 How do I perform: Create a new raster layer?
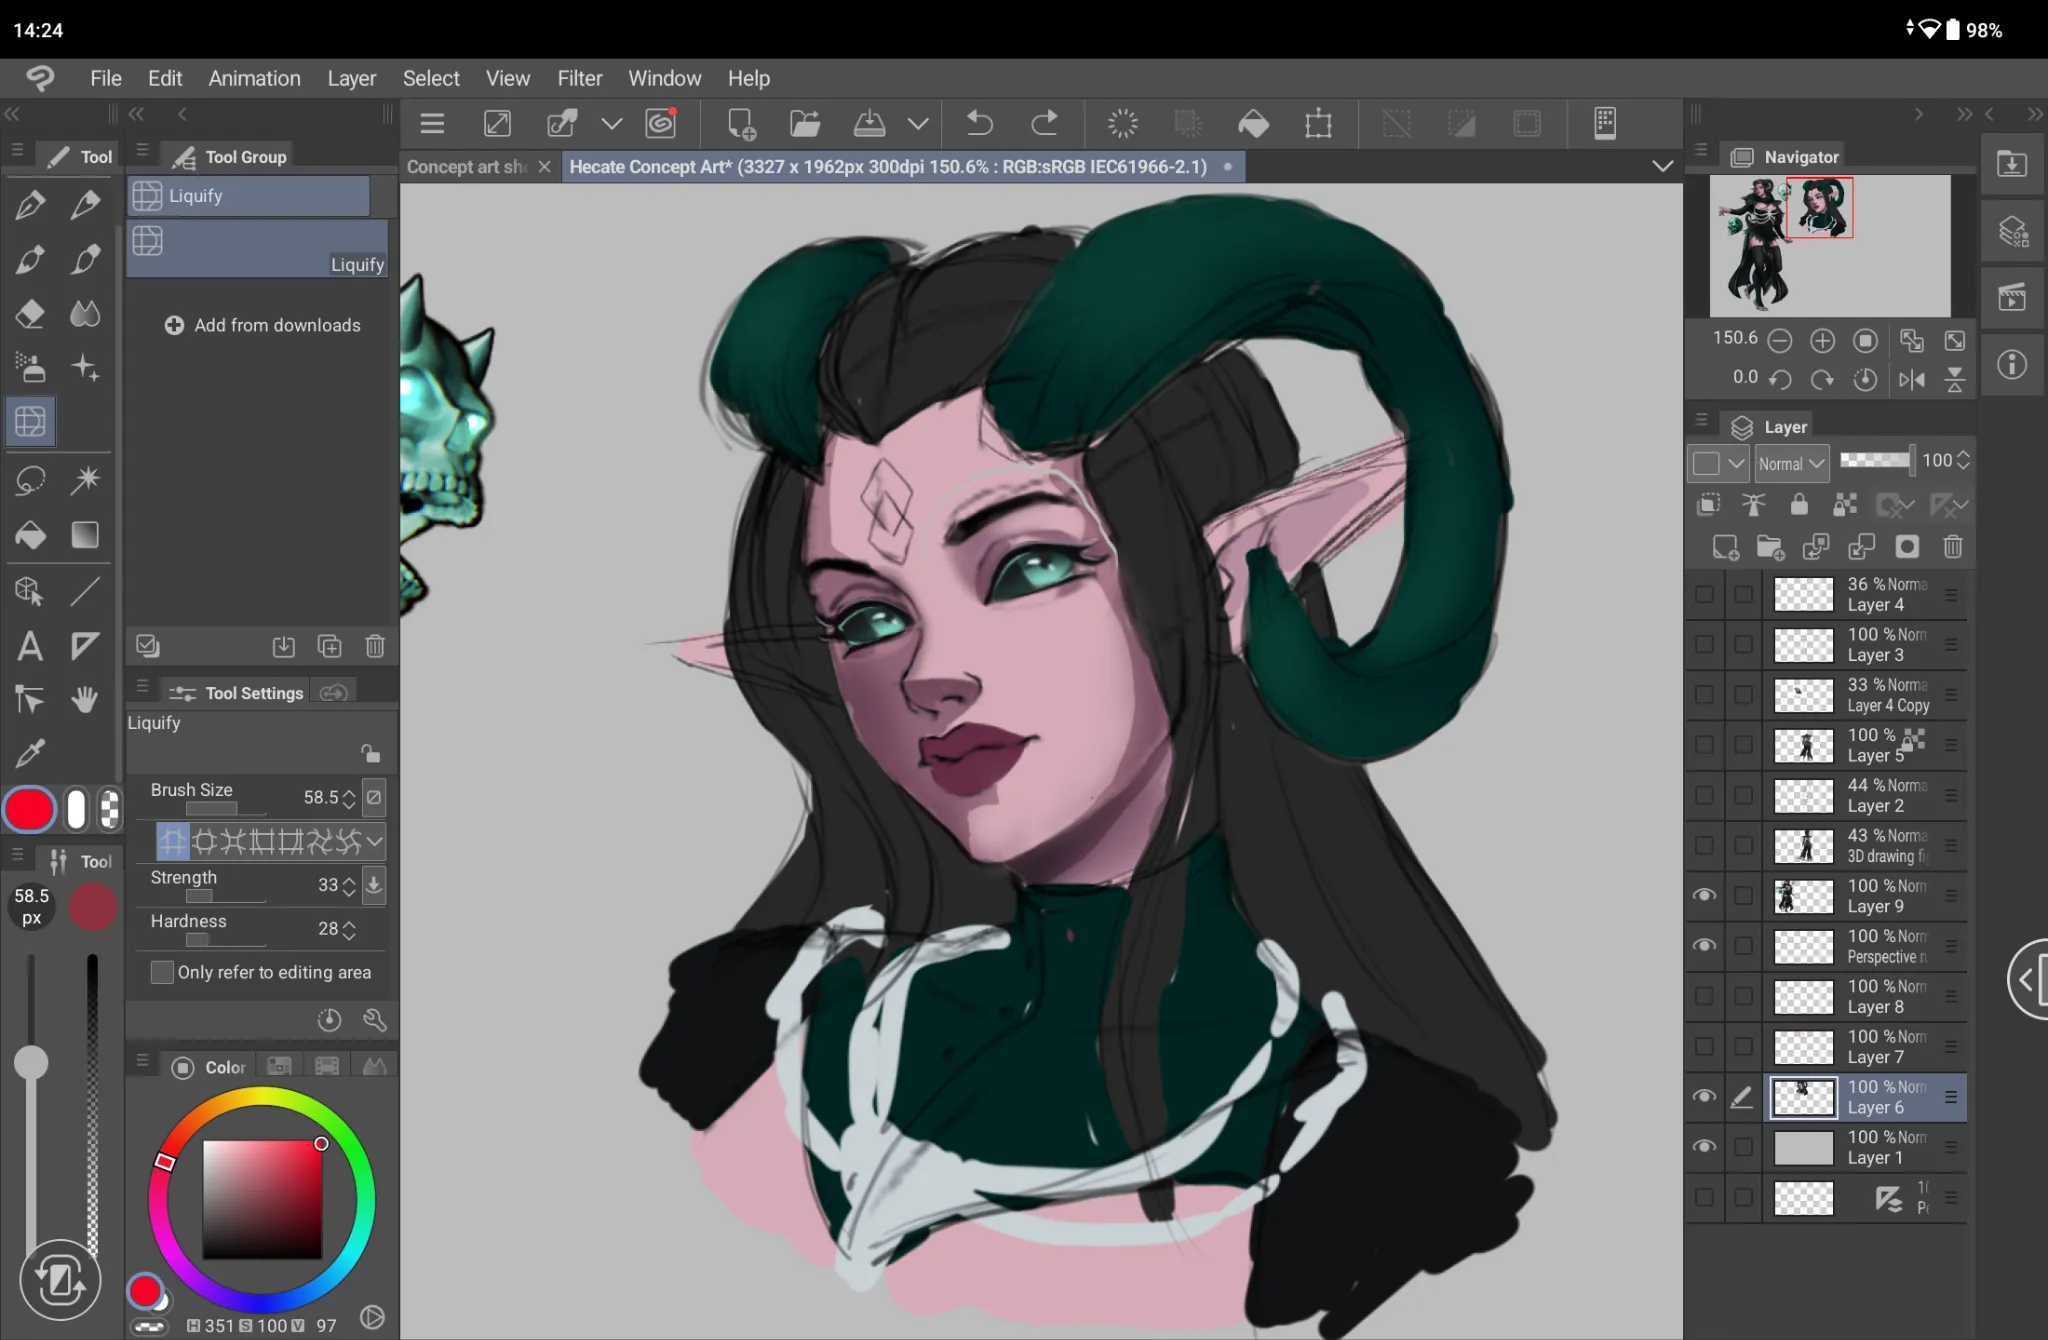coord(1725,547)
